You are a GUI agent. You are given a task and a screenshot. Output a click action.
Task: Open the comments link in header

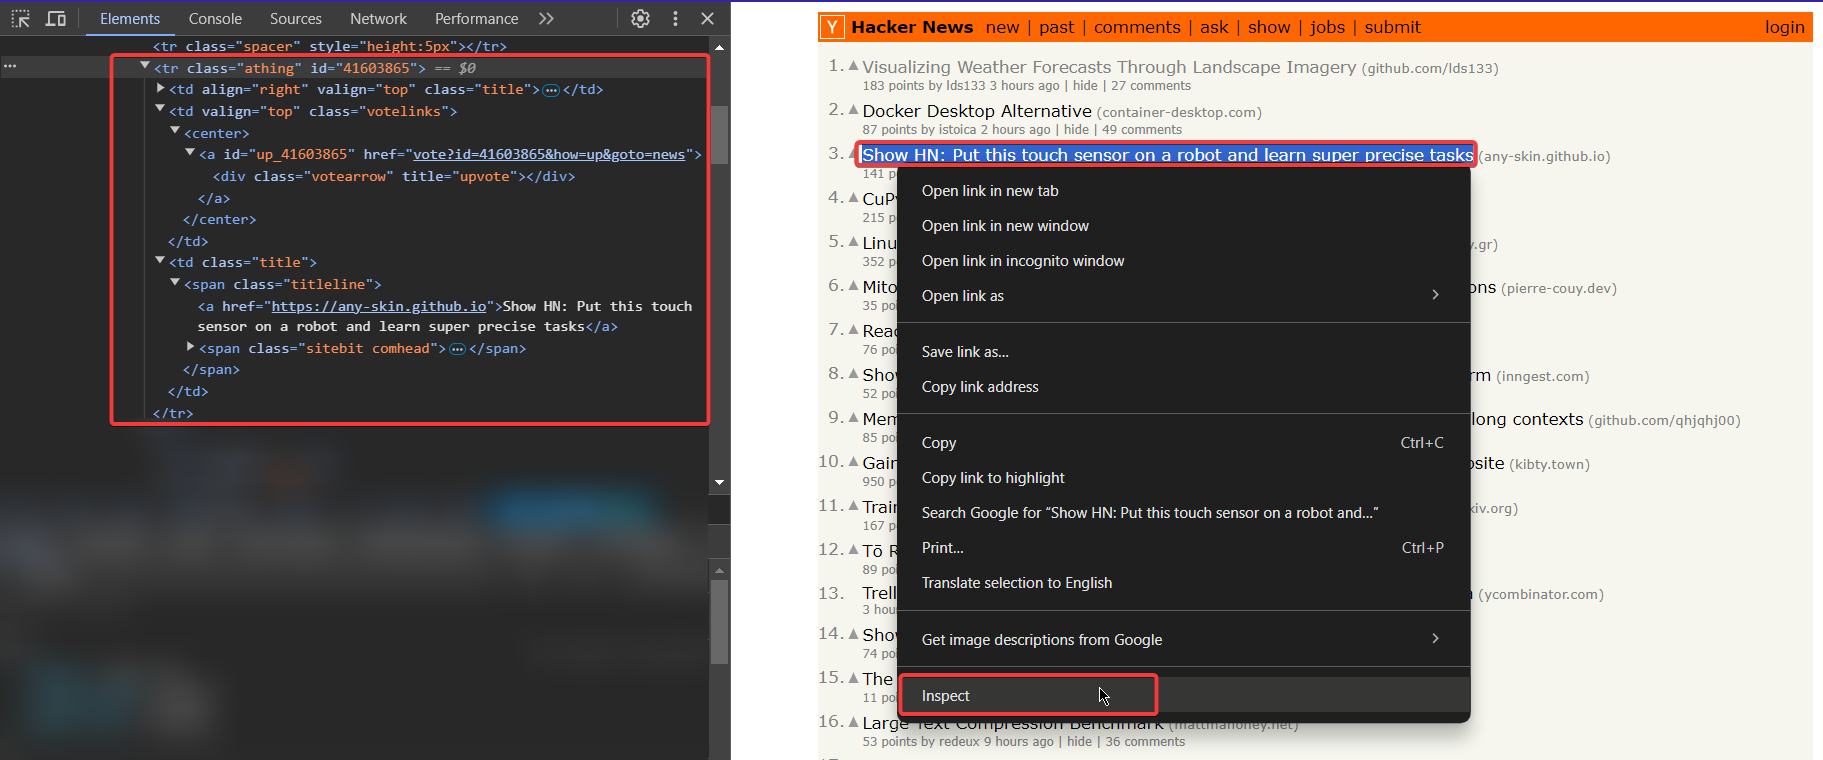tap(1137, 27)
